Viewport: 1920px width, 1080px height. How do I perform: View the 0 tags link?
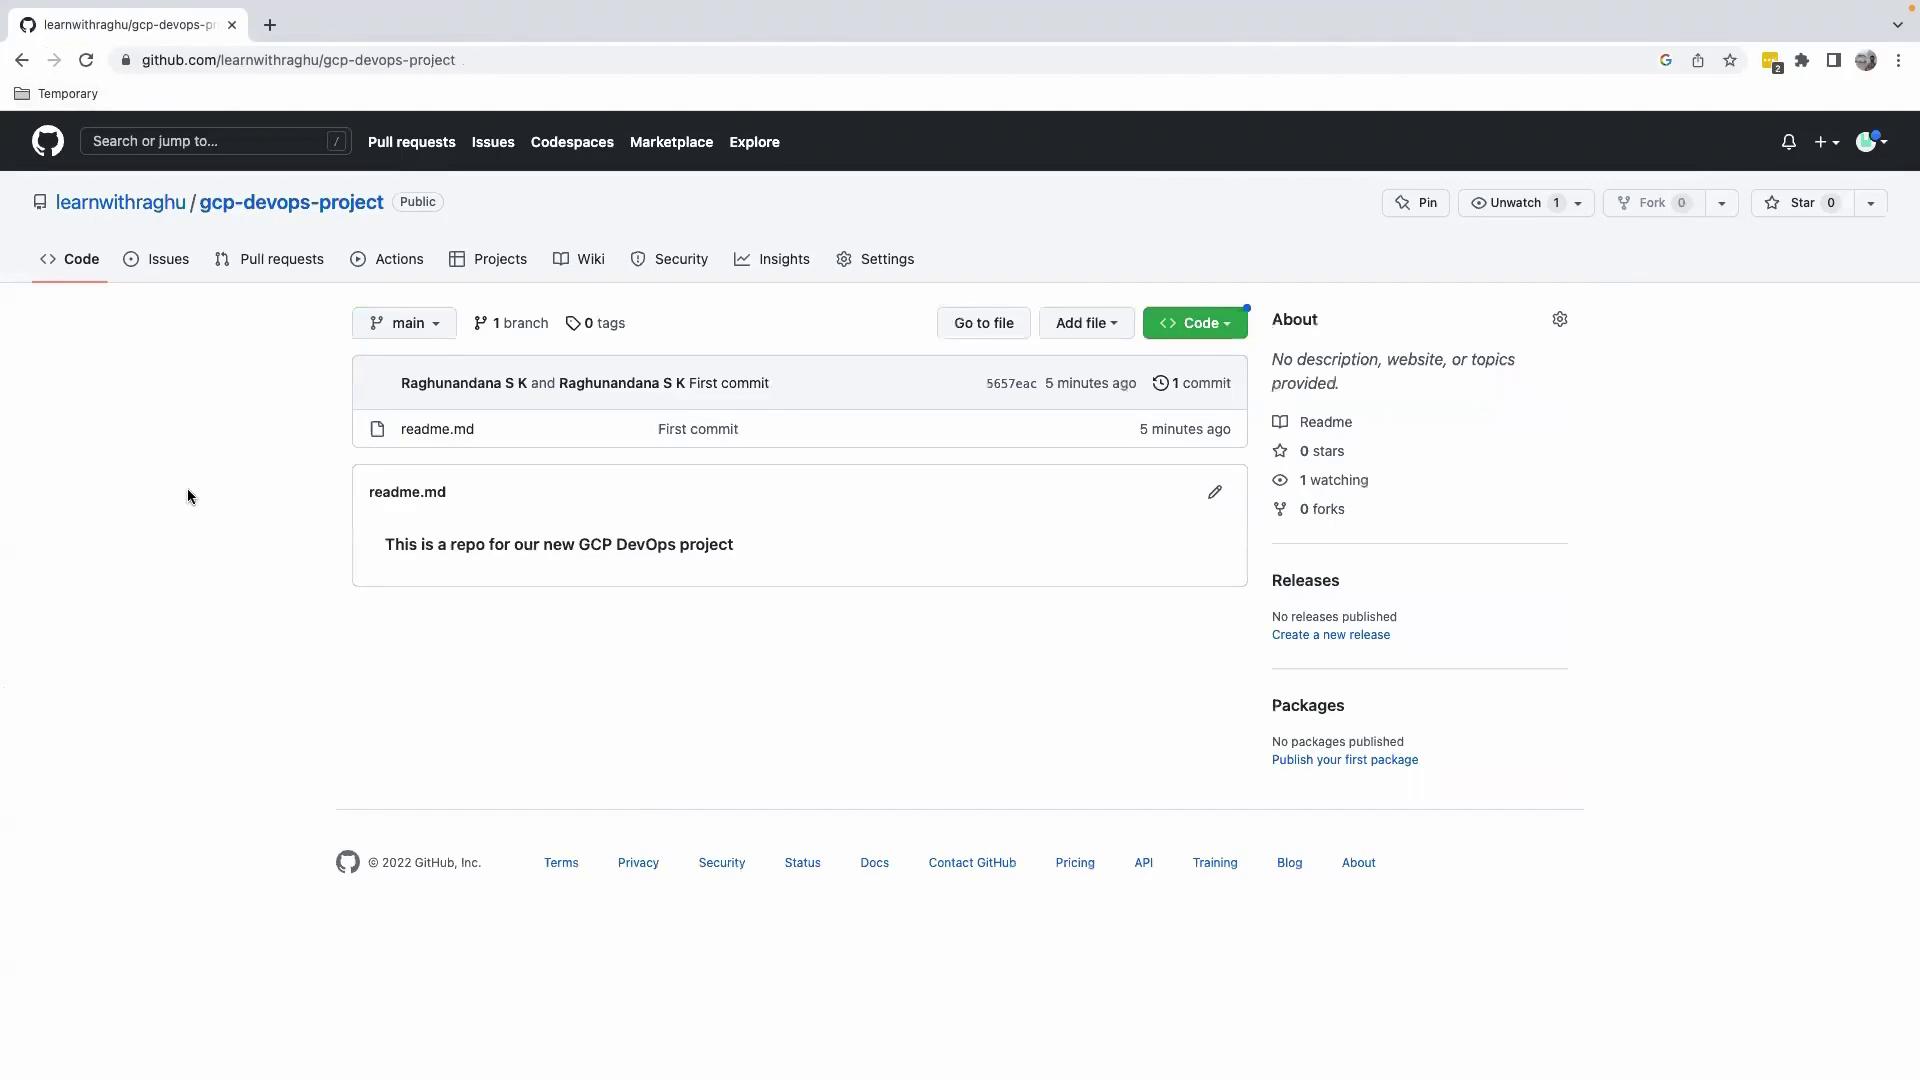[595, 323]
